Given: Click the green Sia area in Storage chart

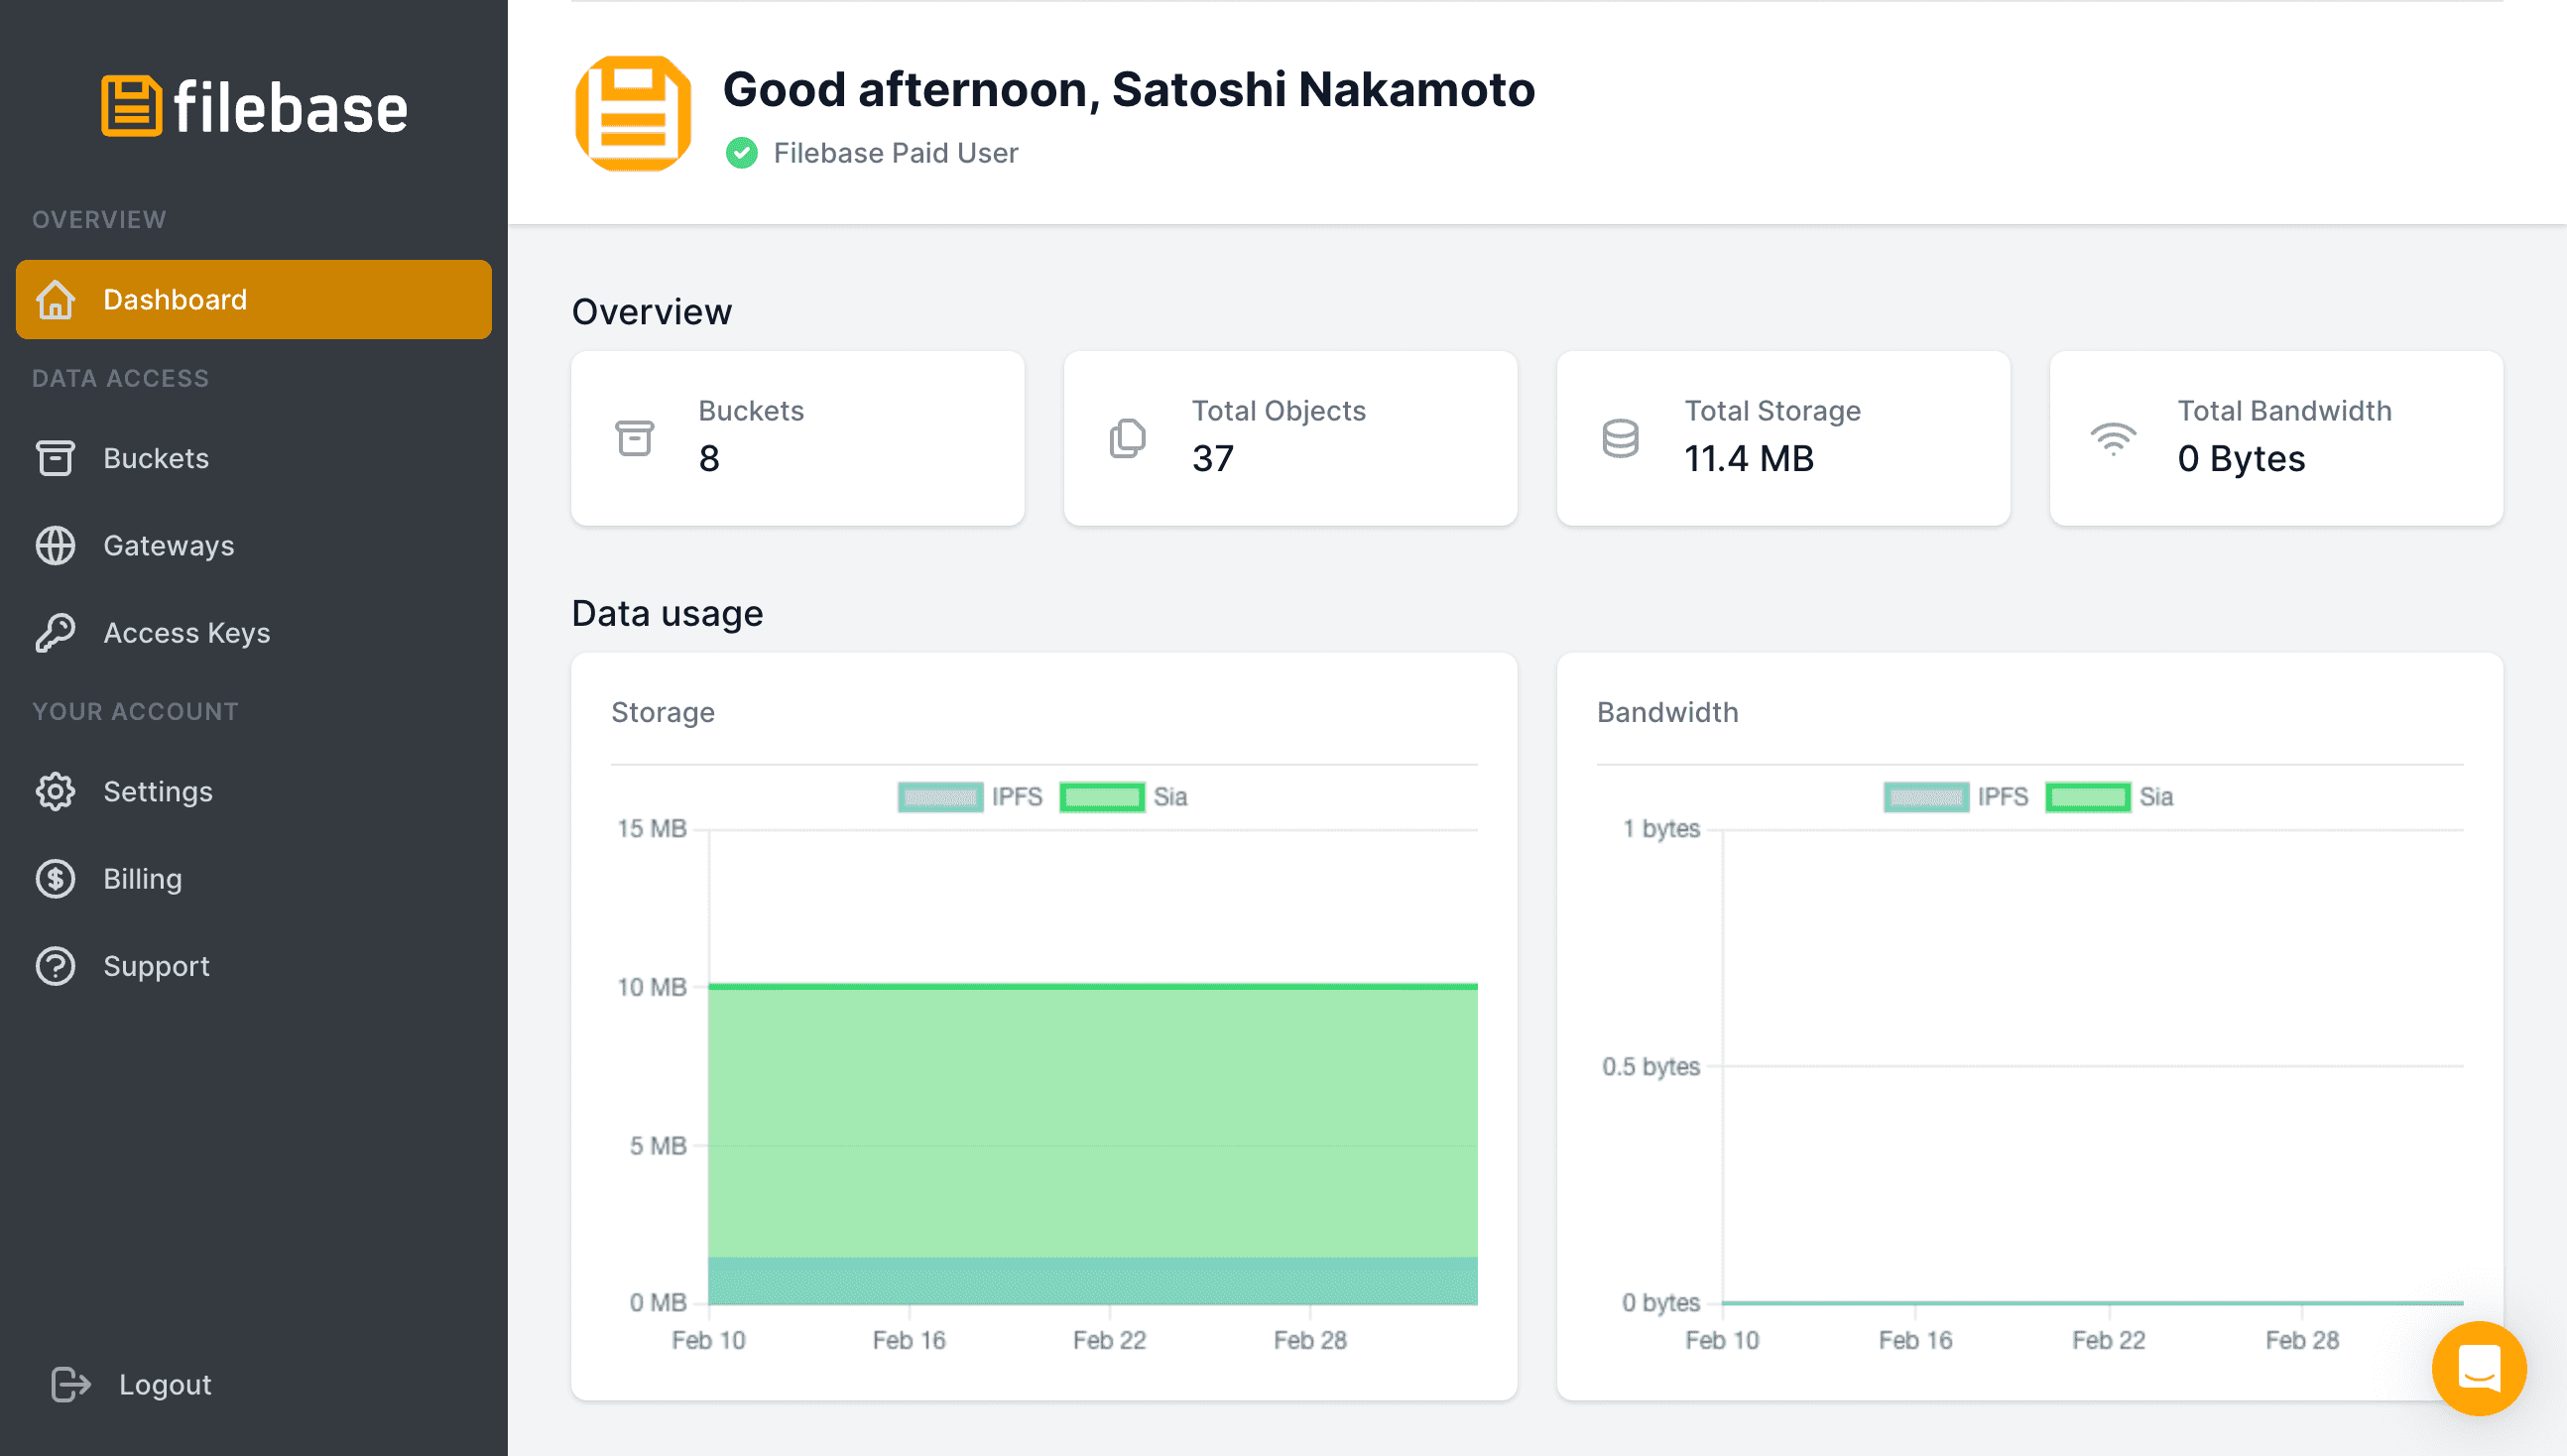Looking at the screenshot, I should point(1093,1120).
